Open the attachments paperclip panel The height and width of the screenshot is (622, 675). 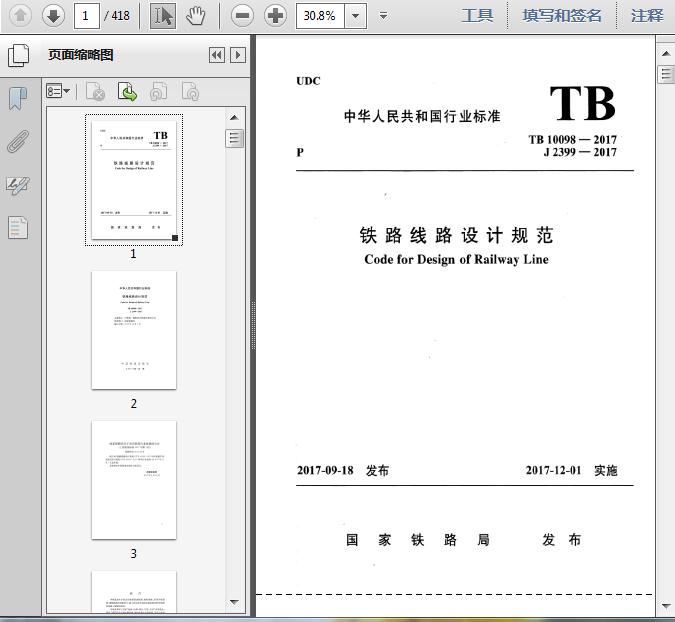(18, 142)
